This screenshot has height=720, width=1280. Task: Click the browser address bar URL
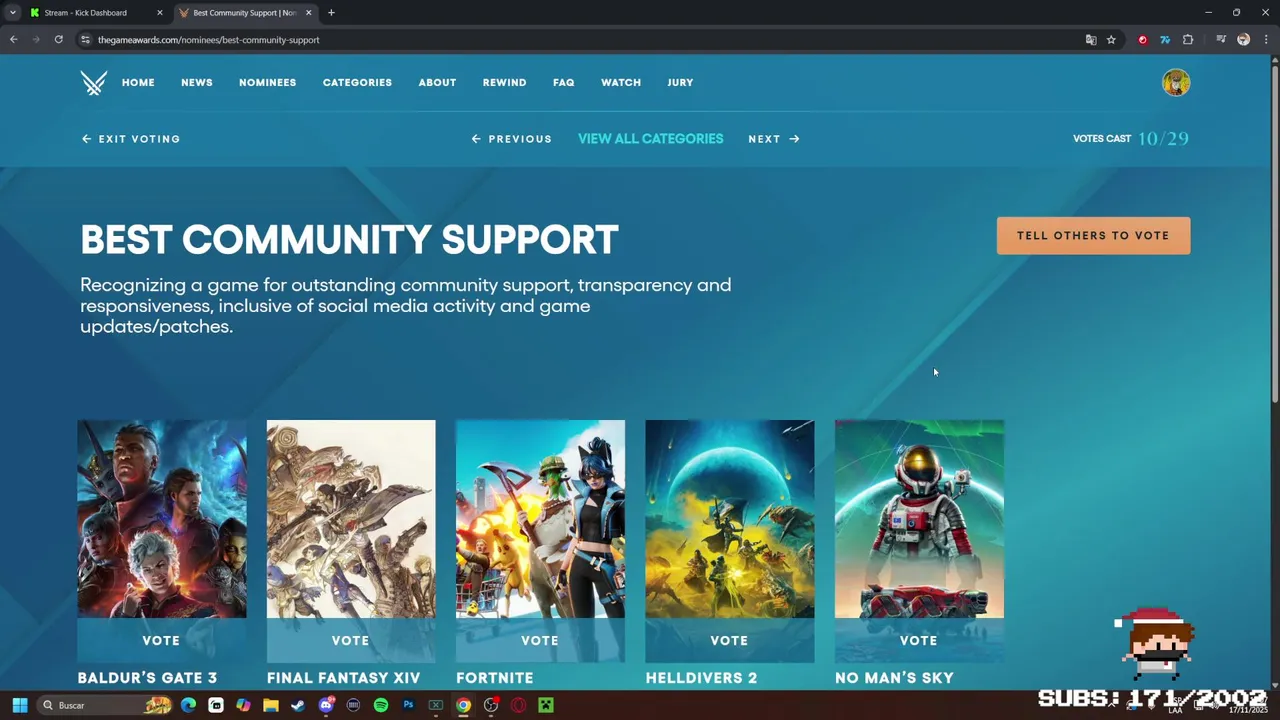(x=209, y=40)
